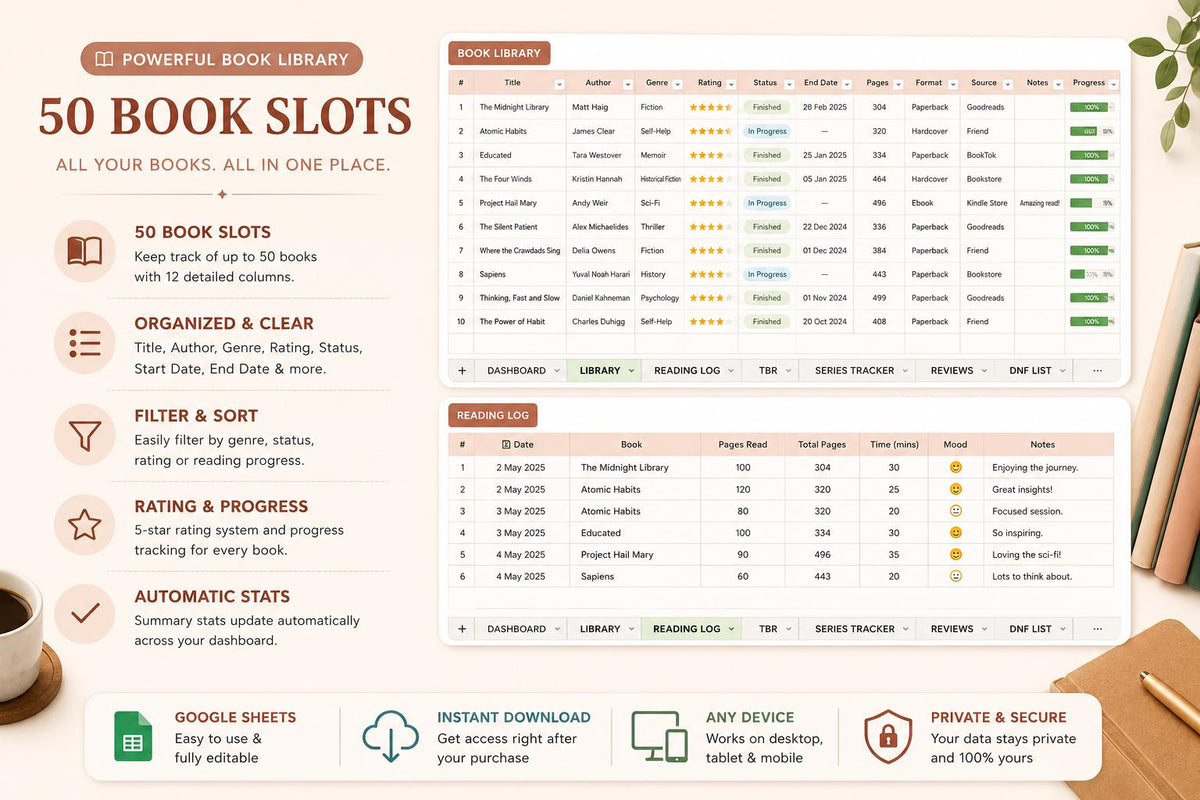The image size is (1200, 800).
Task: Click the star rating for The Silent Patient
Action: point(711,227)
